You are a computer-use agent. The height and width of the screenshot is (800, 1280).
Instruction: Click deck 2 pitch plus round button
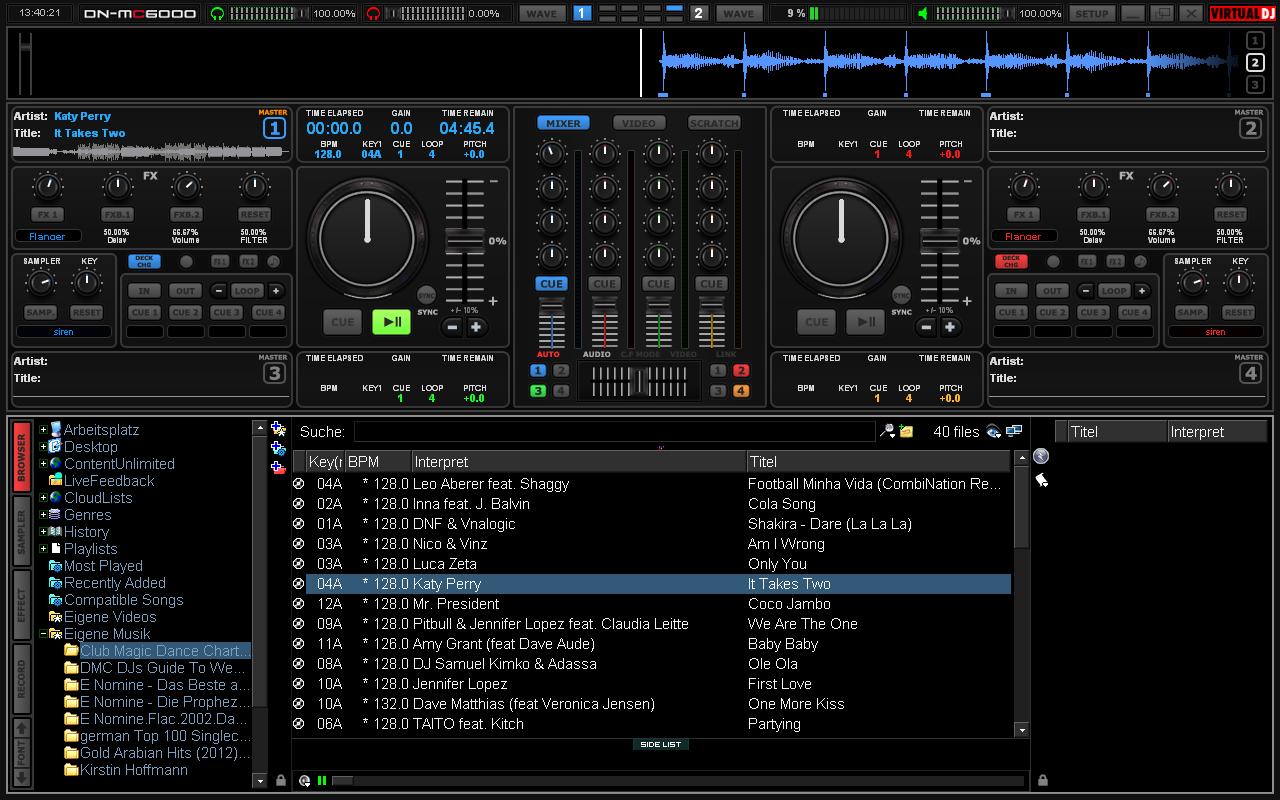coord(949,327)
